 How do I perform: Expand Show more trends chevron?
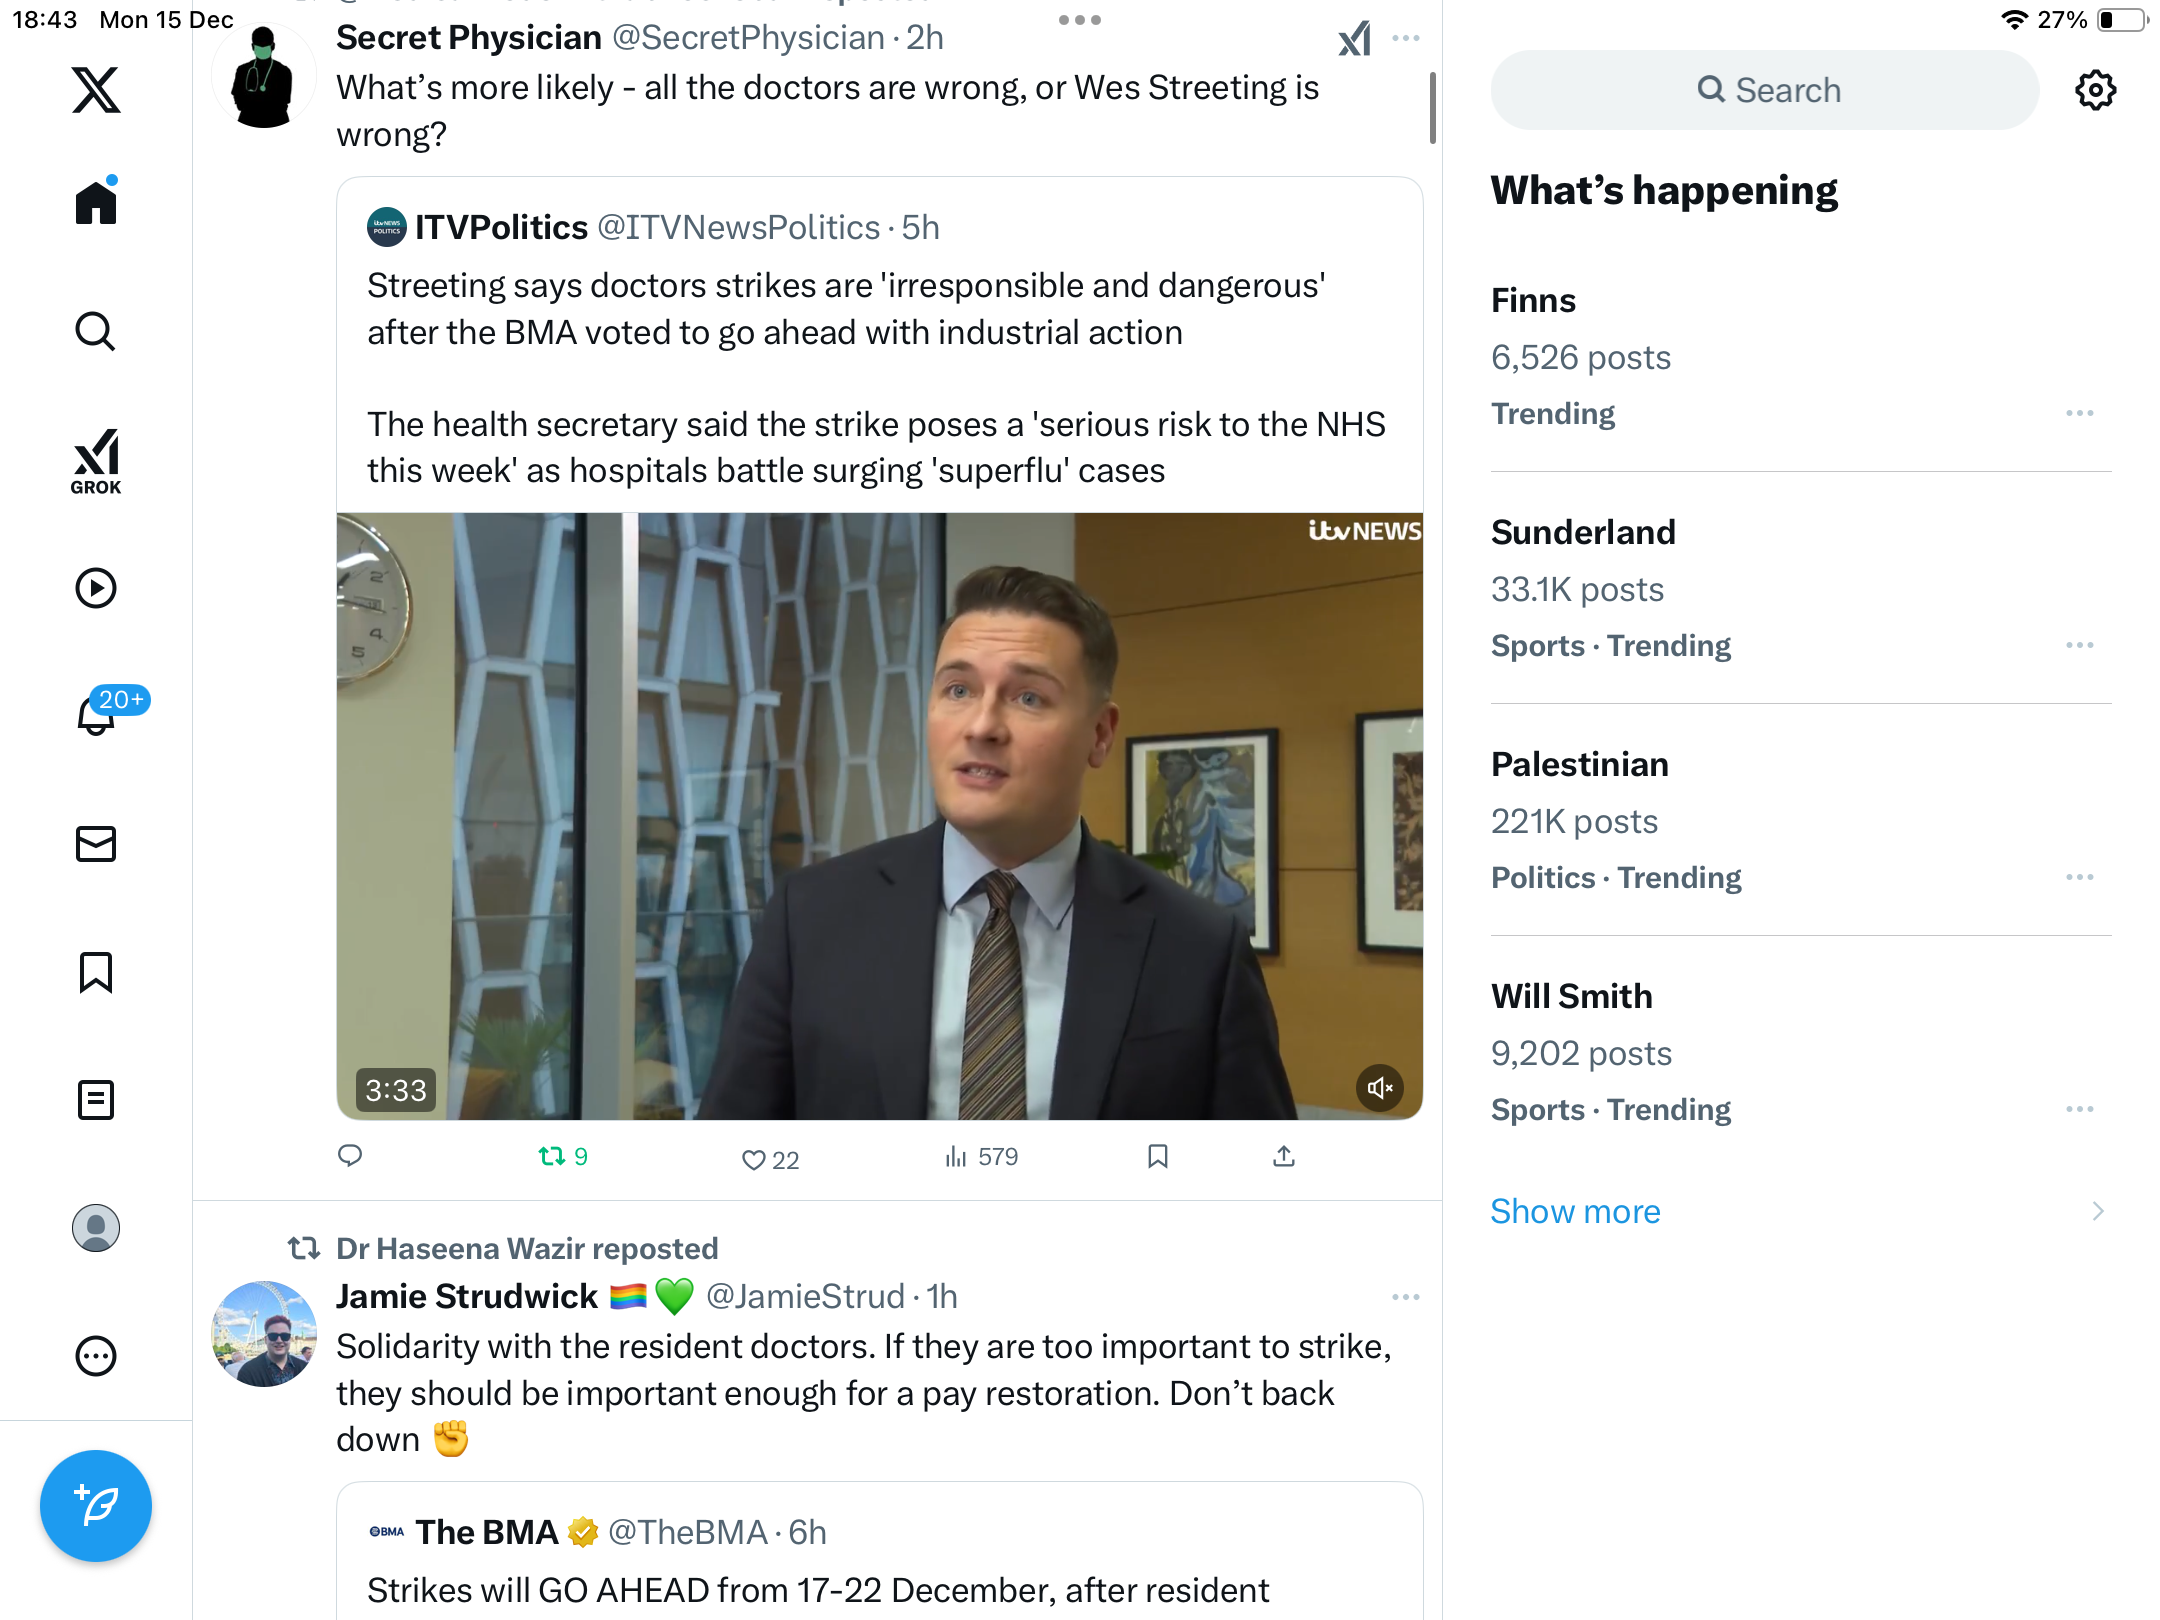click(2098, 1211)
